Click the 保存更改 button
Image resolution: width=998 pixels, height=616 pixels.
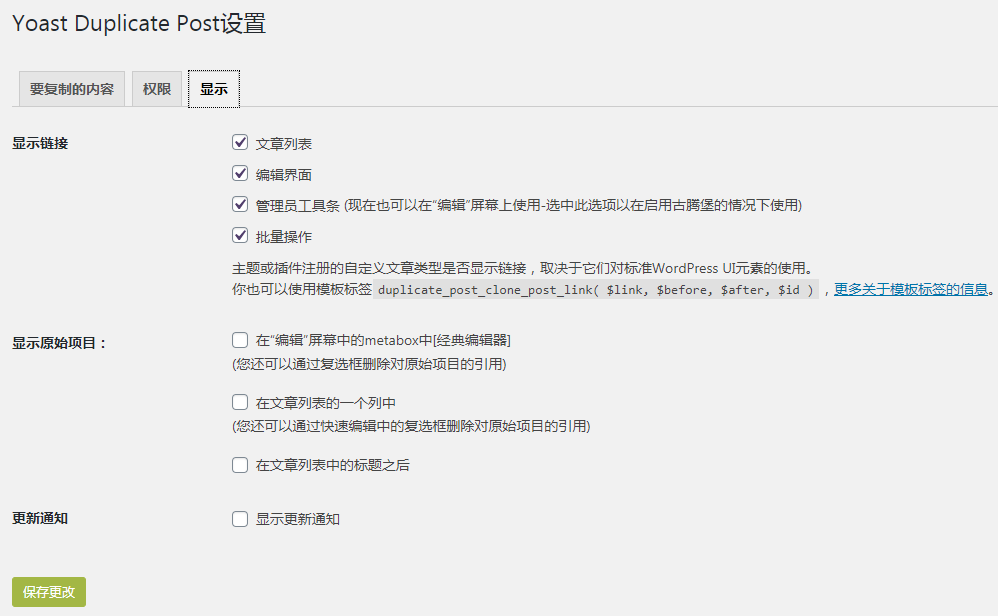47,591
